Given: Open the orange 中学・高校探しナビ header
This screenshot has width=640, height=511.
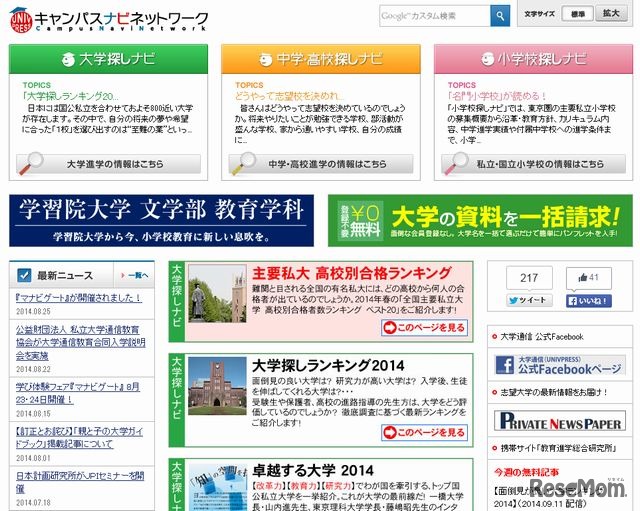Looking at the screenshot, I should pyautogui.click(x=321, y=59).
